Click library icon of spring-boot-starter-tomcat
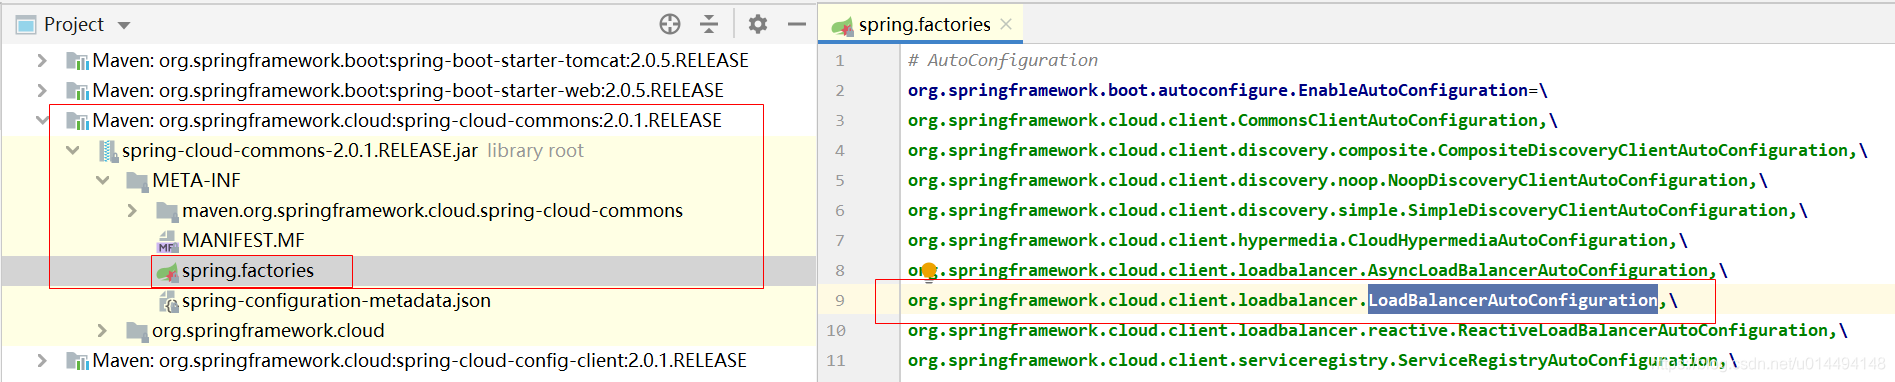1895x382 pixels. [77, 61]
